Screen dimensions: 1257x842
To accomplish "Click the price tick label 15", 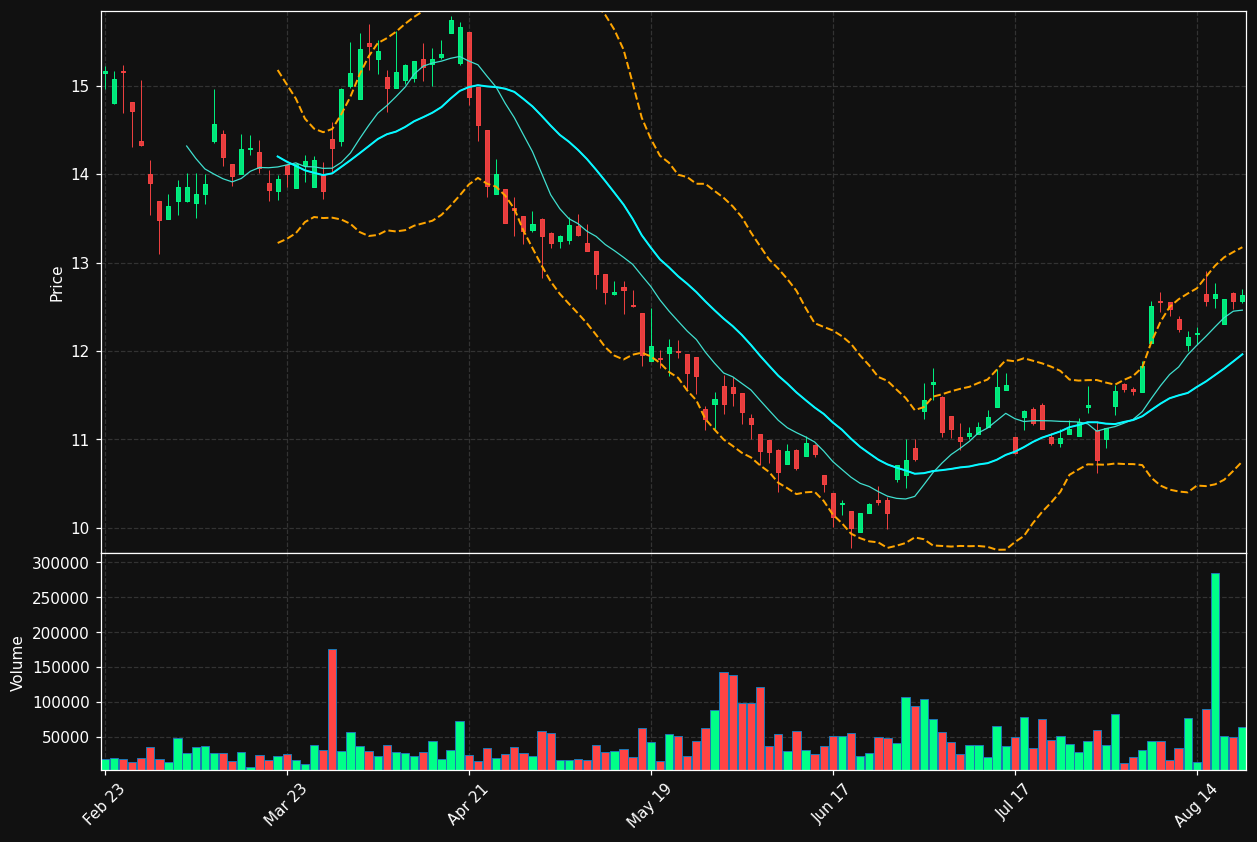I will (x=79, y=86).
